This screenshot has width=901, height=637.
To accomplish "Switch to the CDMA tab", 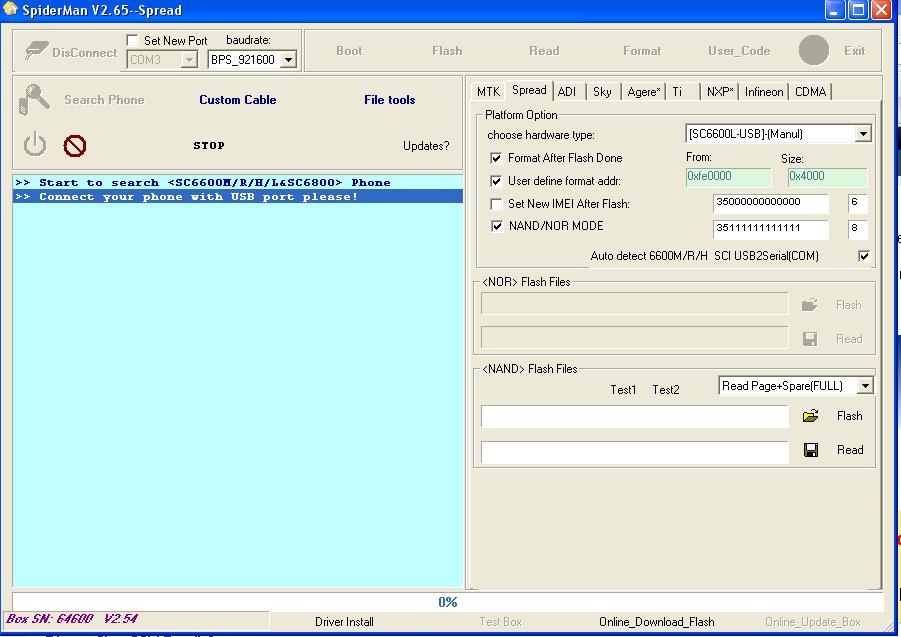I will pyautogui.click(x=810, y=92).
